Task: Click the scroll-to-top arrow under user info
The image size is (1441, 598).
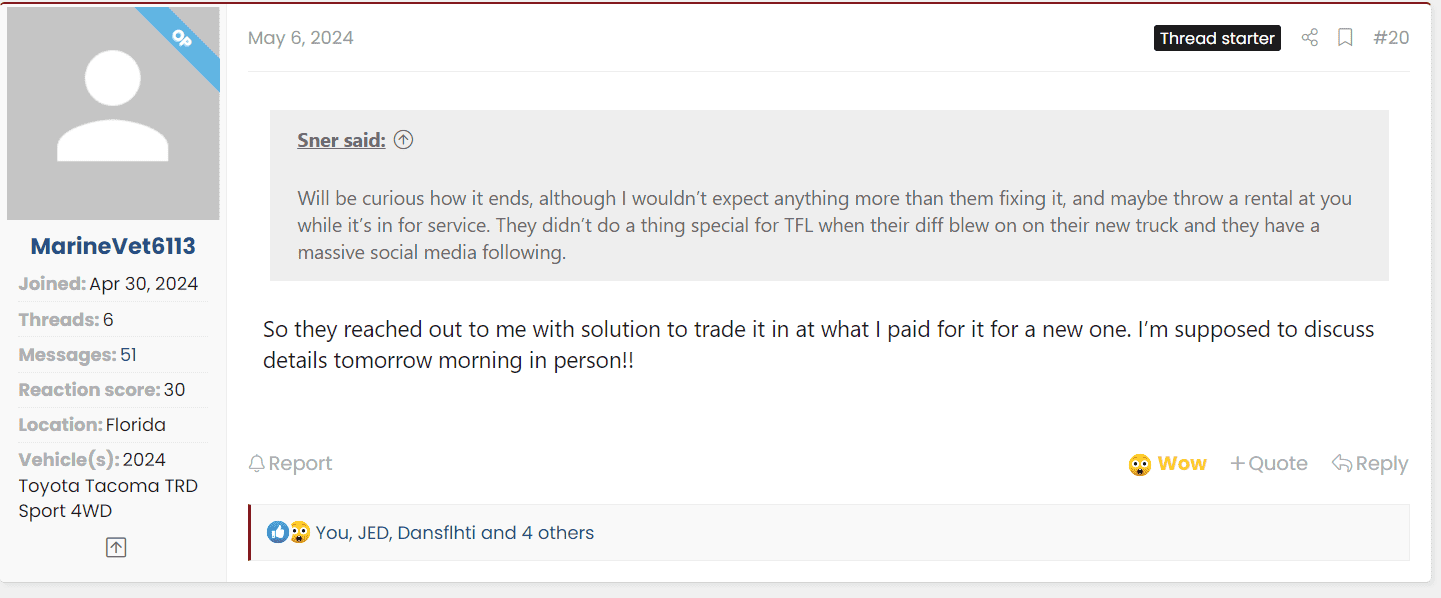Action: [x=116, y=547]
